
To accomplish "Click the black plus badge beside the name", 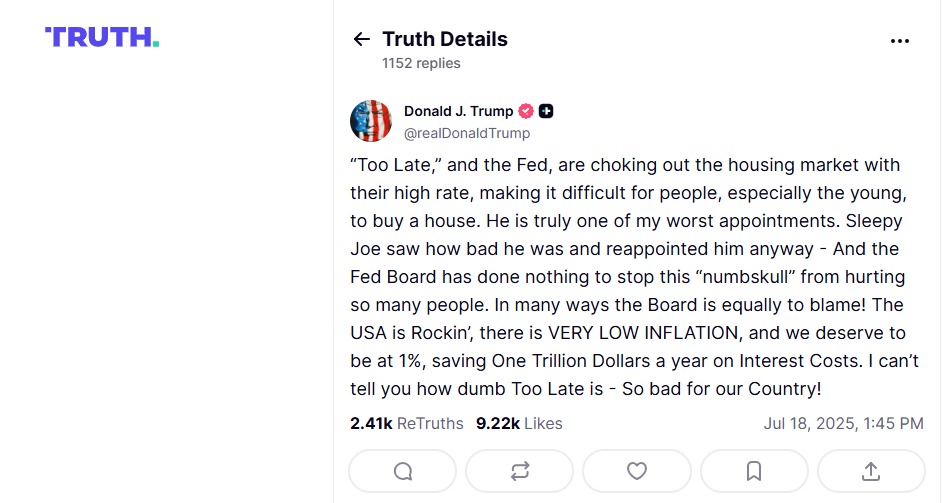I will 546,111.
